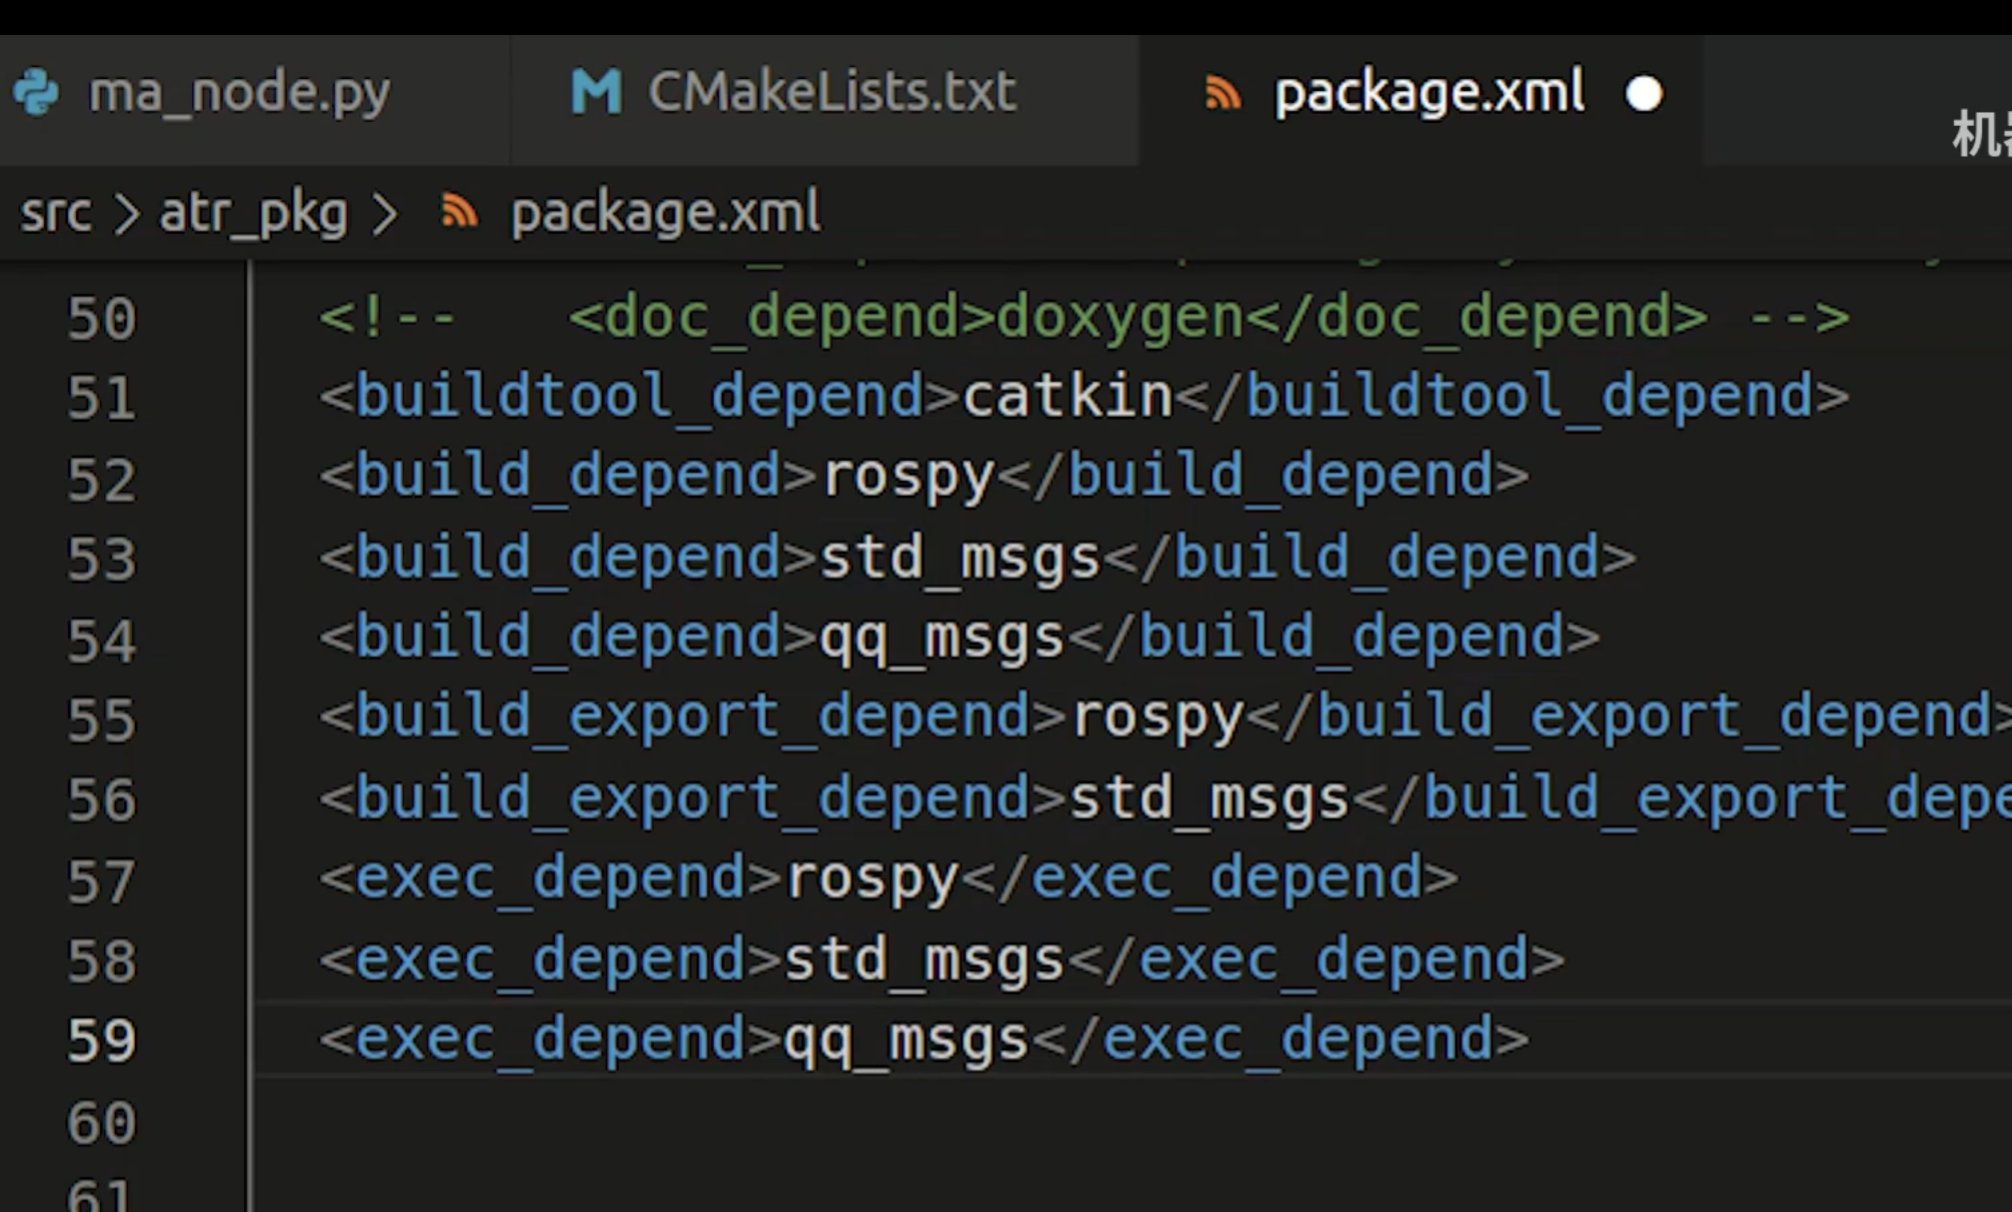Viewport: 2012px width, 1212px height.
Task: Click the Python icon on ma_node.py tab
Action: coord(38,93)
